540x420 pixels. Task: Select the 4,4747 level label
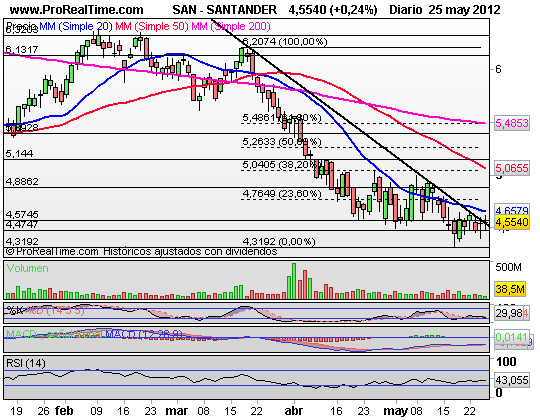click(22, 225)
